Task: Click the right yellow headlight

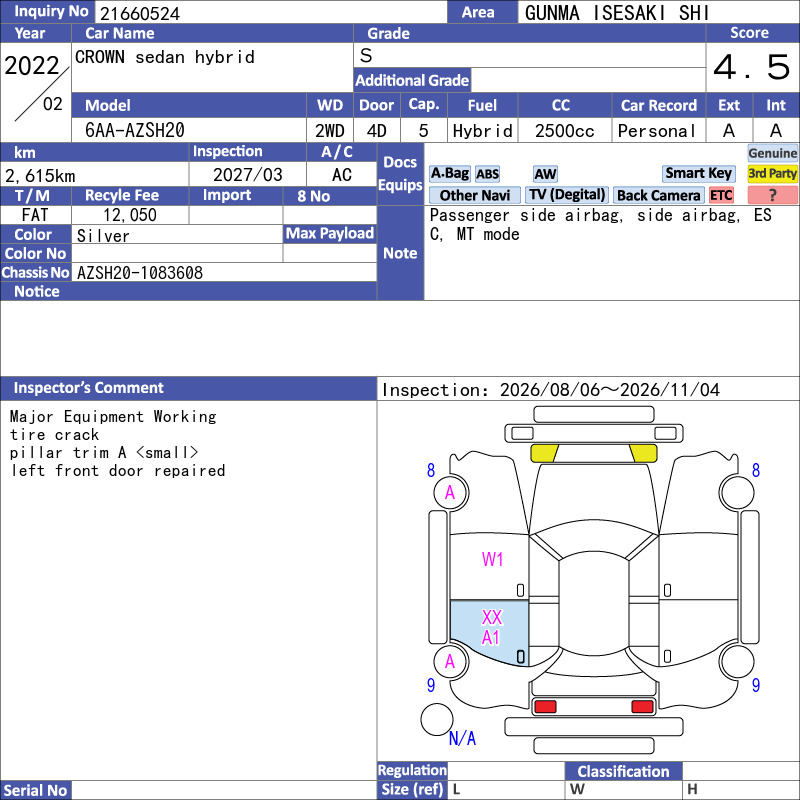Action: [x=643, y=453]
